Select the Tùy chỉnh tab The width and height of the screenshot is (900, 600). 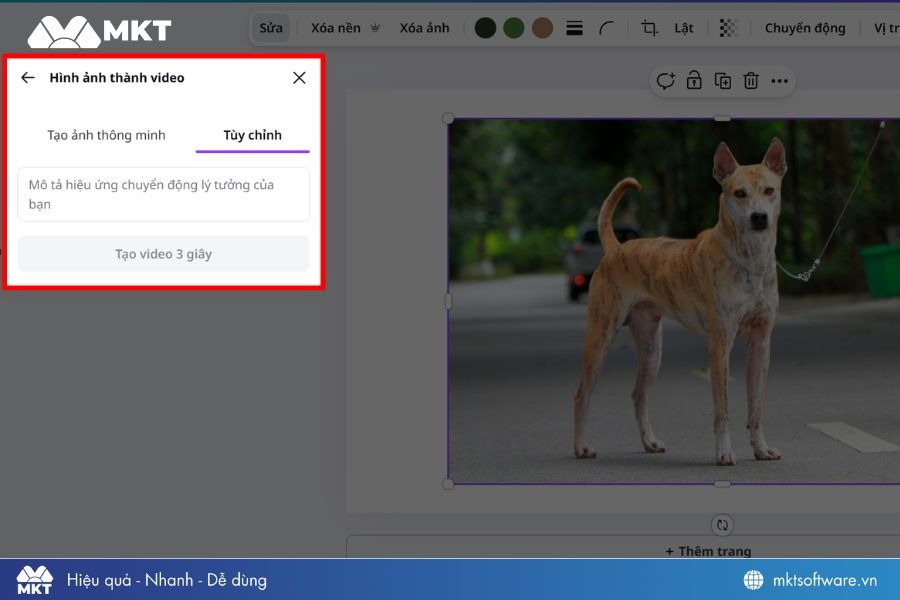pos(252,135)
